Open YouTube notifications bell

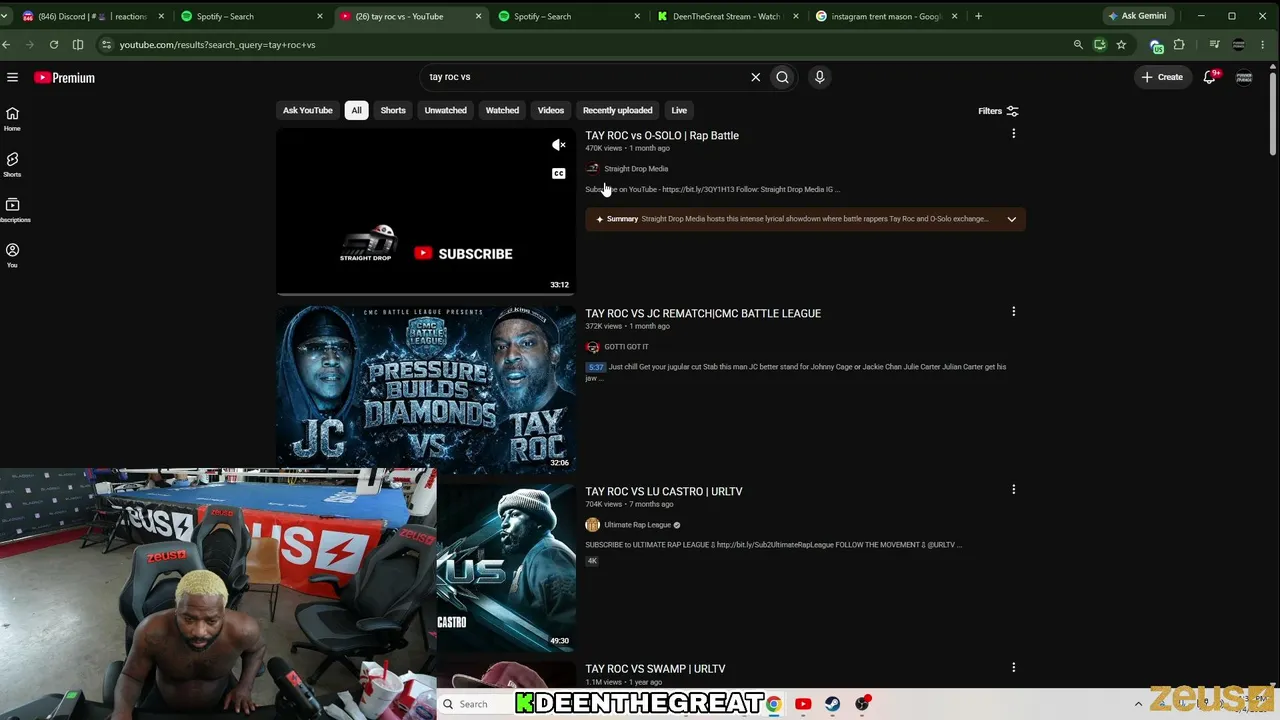1210,77
